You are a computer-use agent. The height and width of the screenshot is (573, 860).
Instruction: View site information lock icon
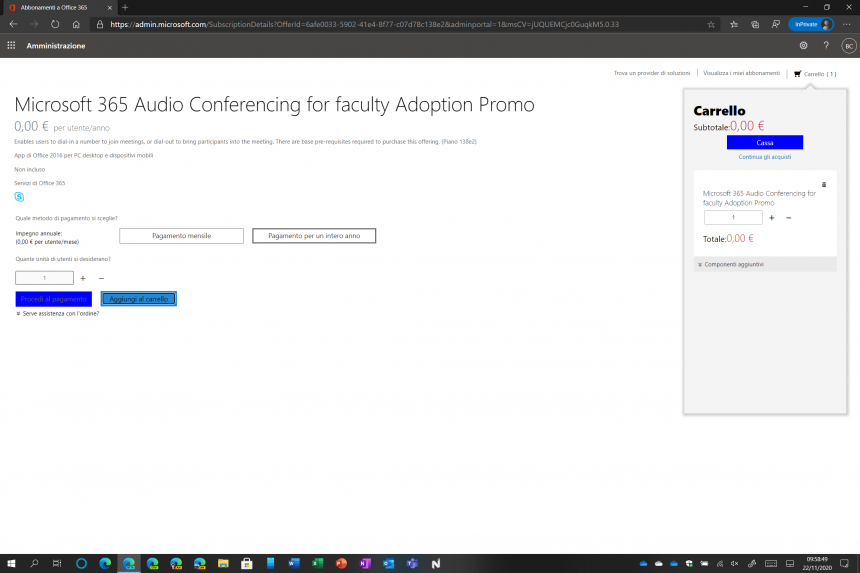click(100, 24)
